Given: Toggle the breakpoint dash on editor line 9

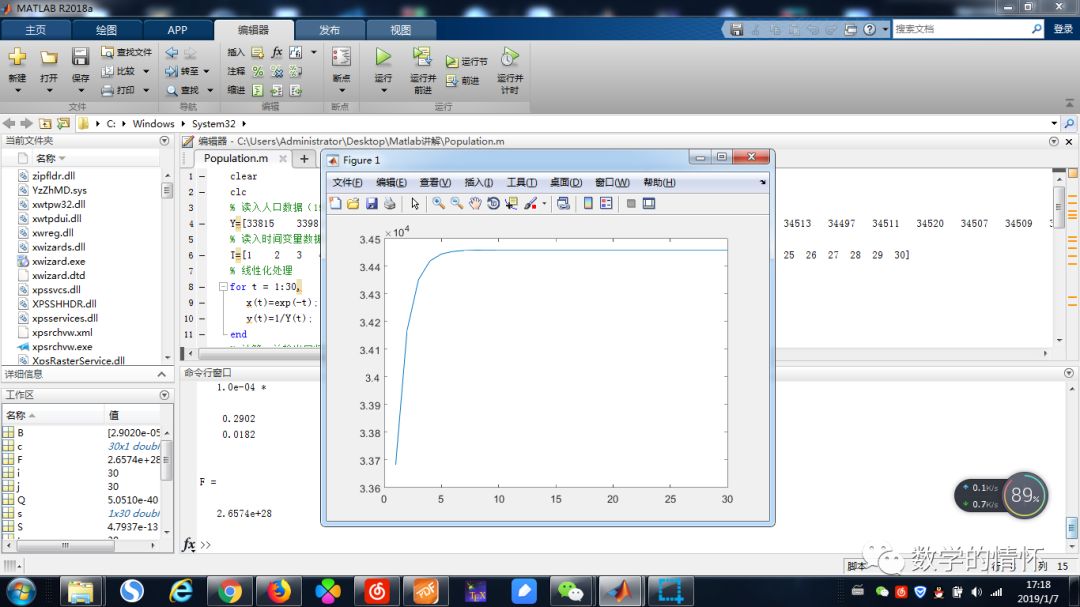Looking at the screenshot, I should (202, 302).
